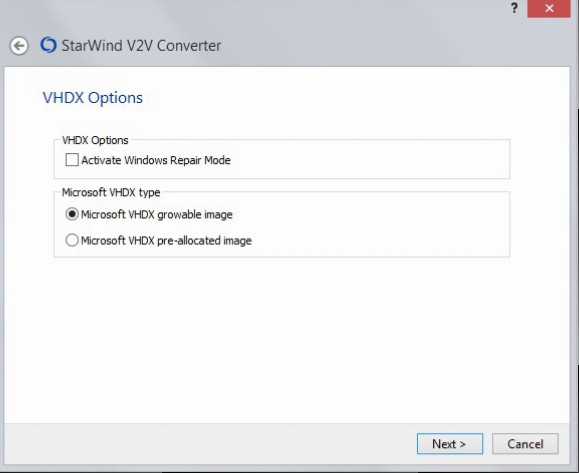Click the VHDX Options page heading
Screen dimensions: 579x473
(93, 98)
